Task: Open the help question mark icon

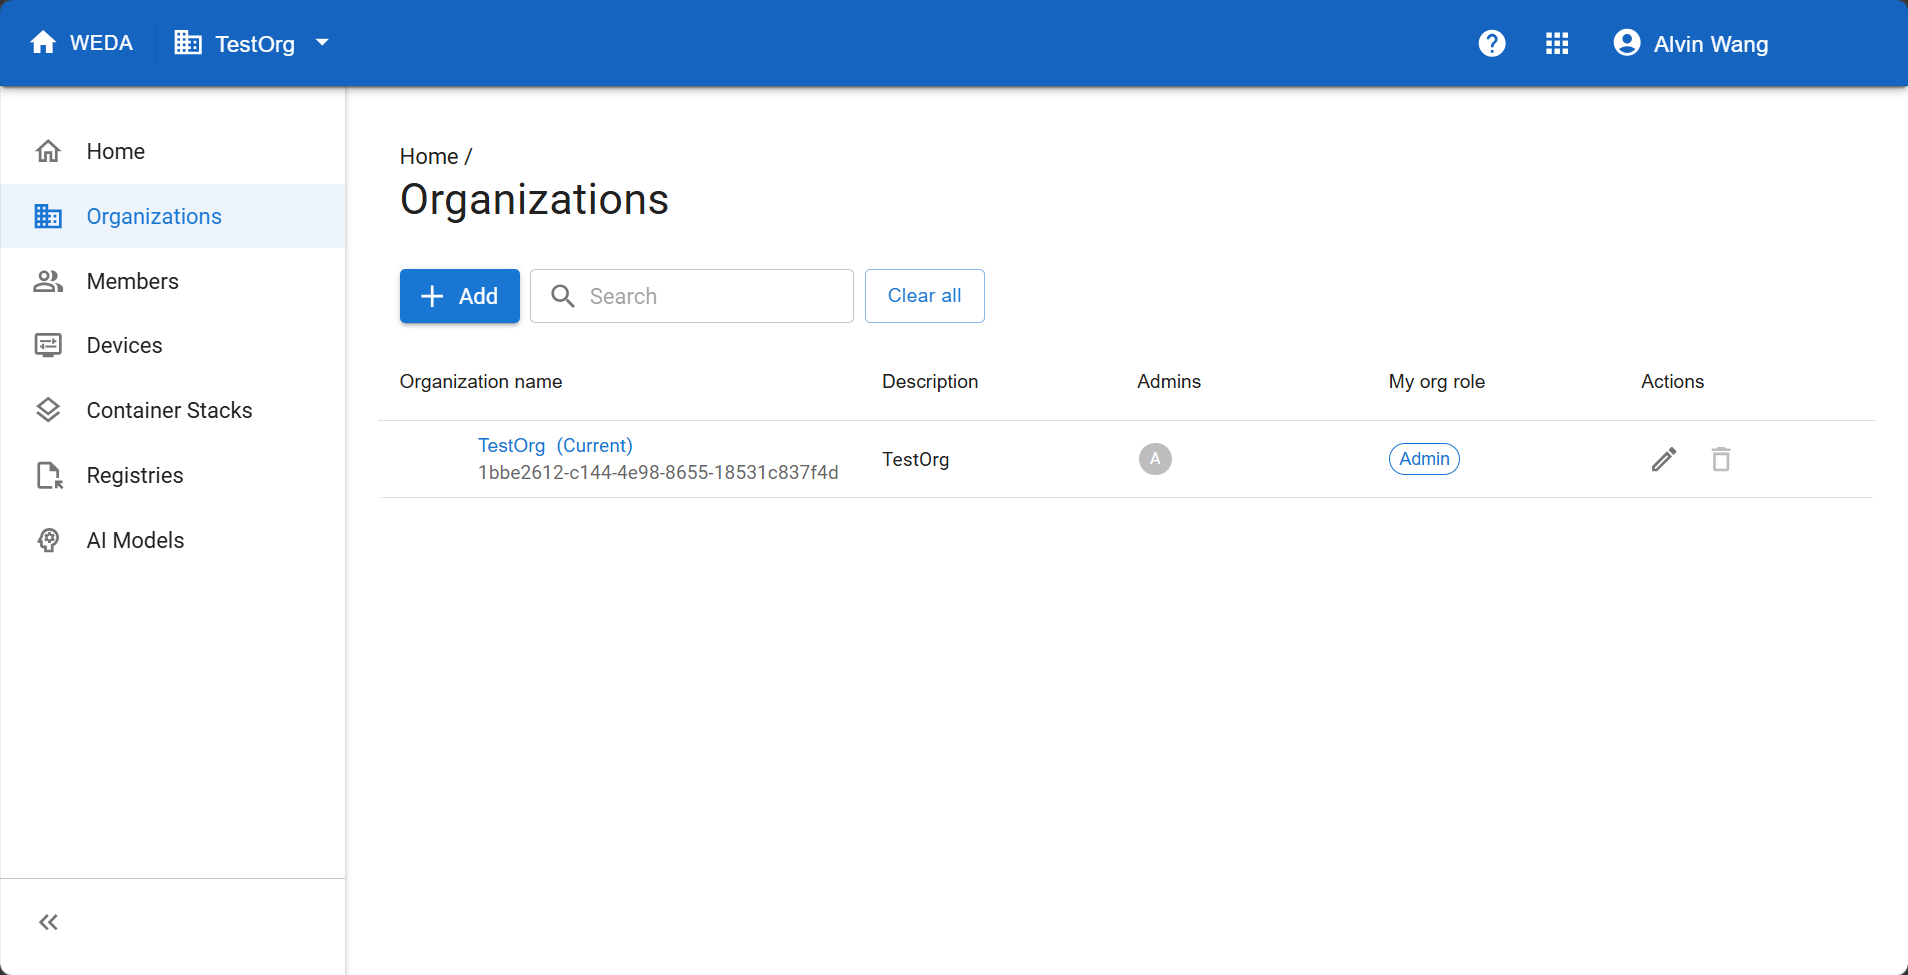Action: (x=1492, y=43)
